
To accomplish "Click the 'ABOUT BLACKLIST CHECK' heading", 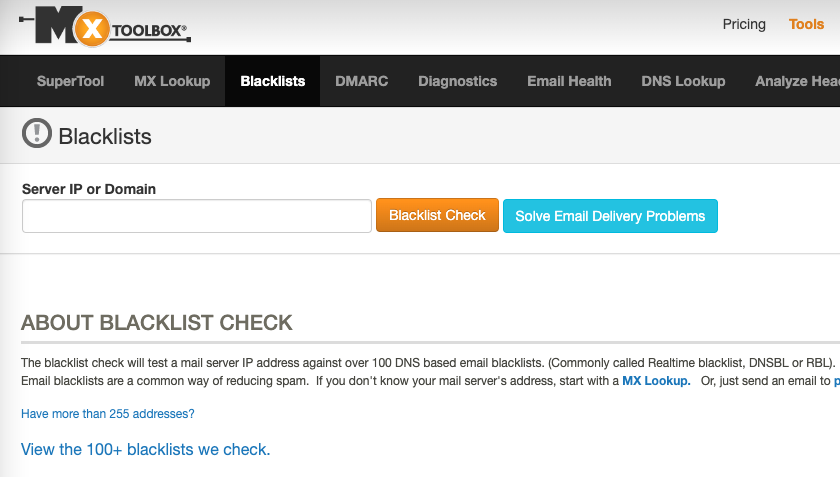I will point(156,323).
